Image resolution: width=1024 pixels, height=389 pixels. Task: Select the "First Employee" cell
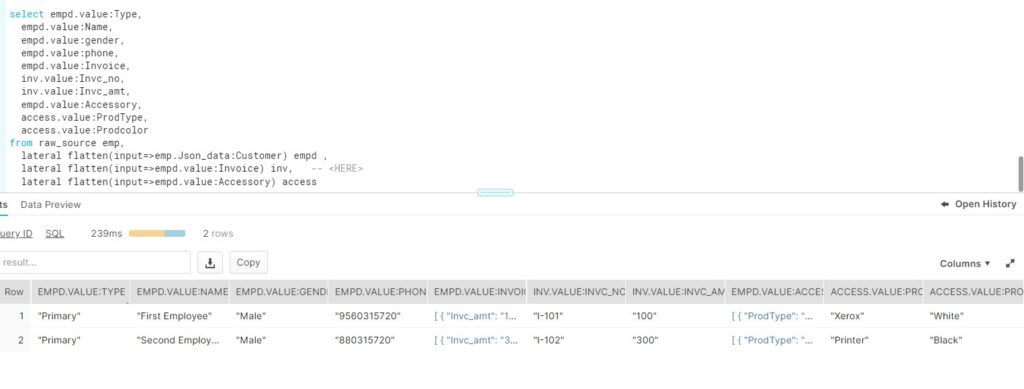click(x=180, y=316)
